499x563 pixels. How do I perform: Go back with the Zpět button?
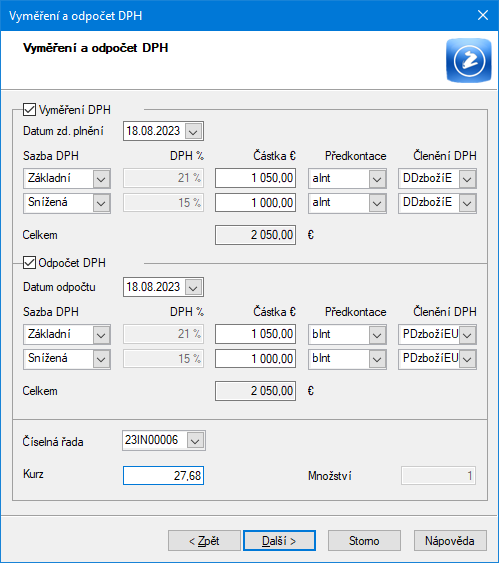pyautogui.click(x=204, y=541)
